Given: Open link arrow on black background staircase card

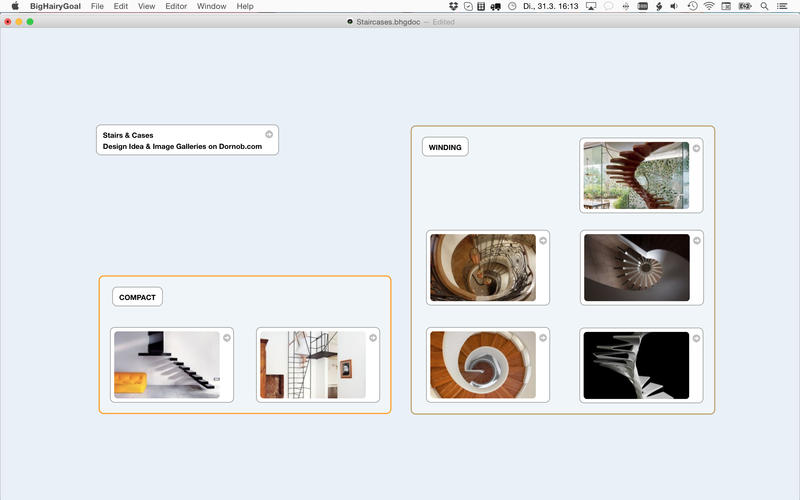Looking at the screenshot, I should (697, 338).
